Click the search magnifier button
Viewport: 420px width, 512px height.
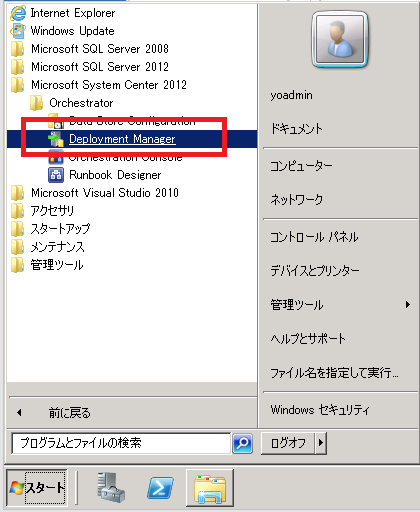tap(242, 443)
